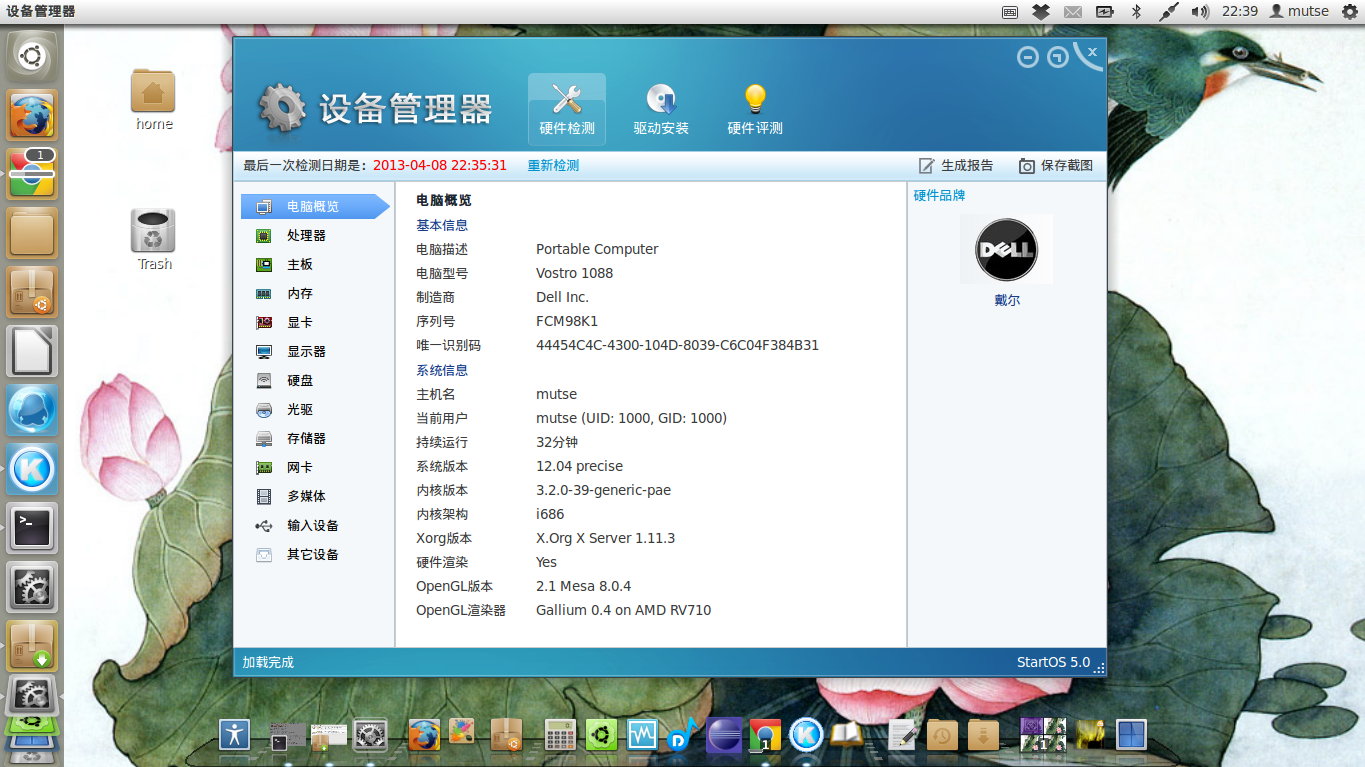Click the Device Manager gear logo
Image resolution: width=1365 pixels, height=767 pixels.
[283, 108]
